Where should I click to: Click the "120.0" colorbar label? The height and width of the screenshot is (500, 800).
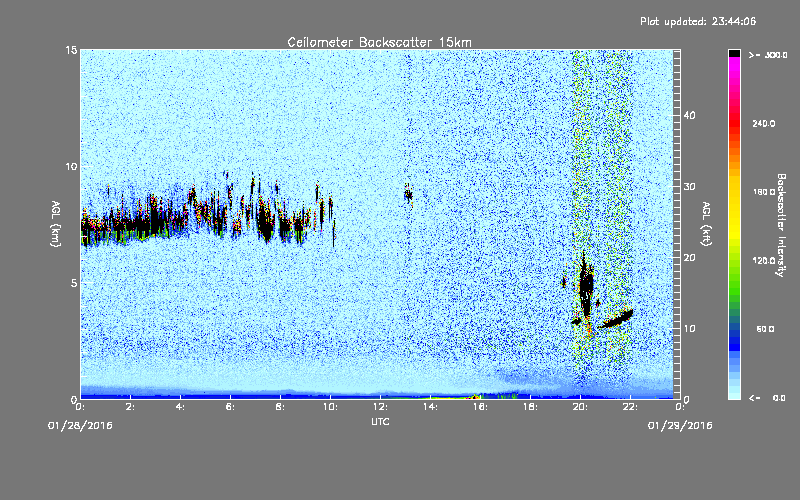pyautogui.click(x=764, y=261)
